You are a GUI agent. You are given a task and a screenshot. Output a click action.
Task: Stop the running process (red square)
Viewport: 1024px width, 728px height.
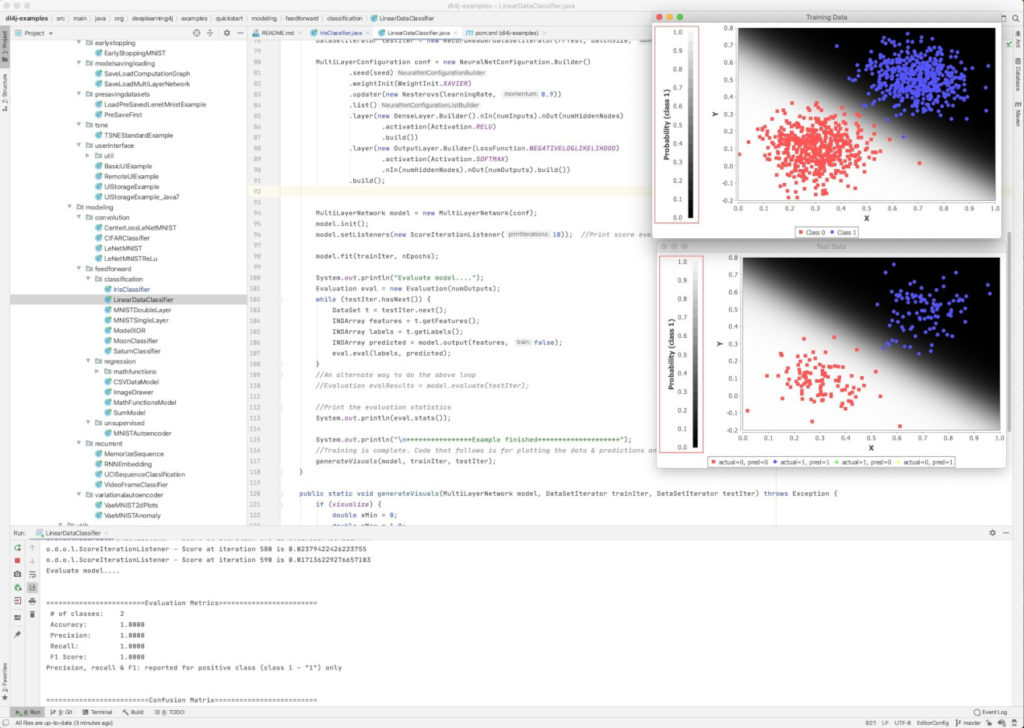tap(18, 561)
